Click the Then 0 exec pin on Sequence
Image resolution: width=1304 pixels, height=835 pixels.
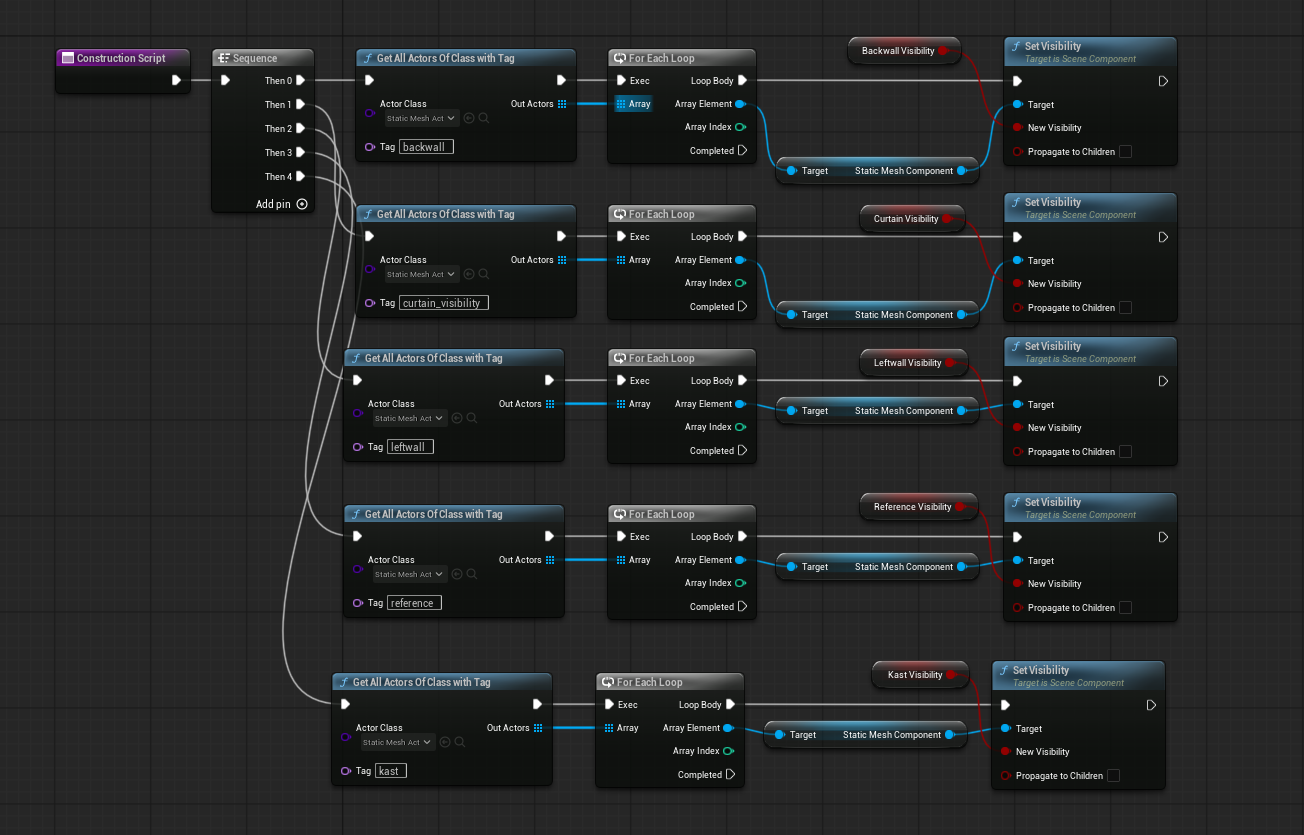[x=301, y=81]
